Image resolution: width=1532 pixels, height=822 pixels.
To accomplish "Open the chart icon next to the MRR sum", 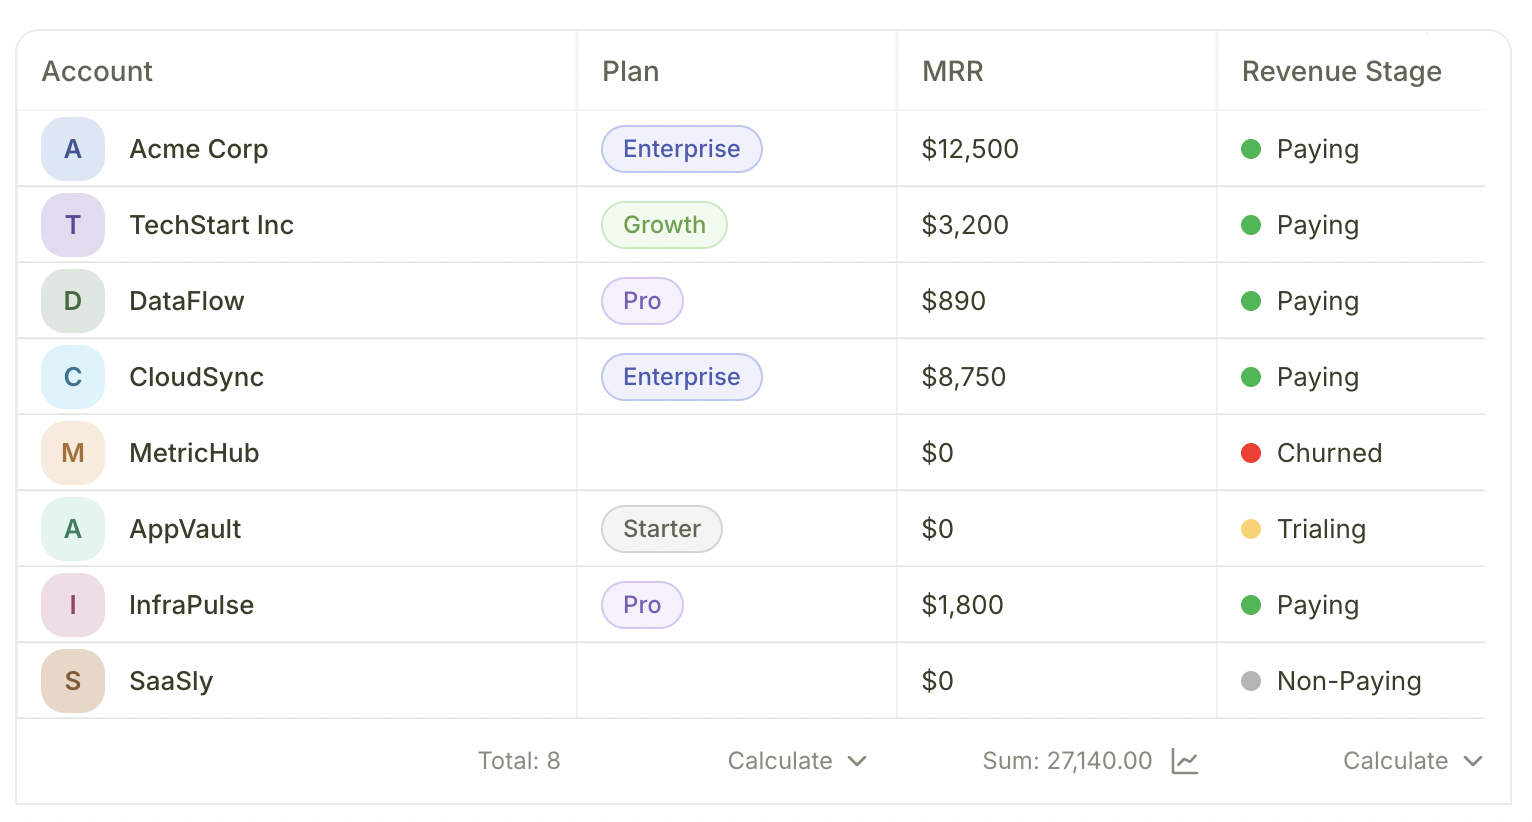I will tap(1185, 761).
